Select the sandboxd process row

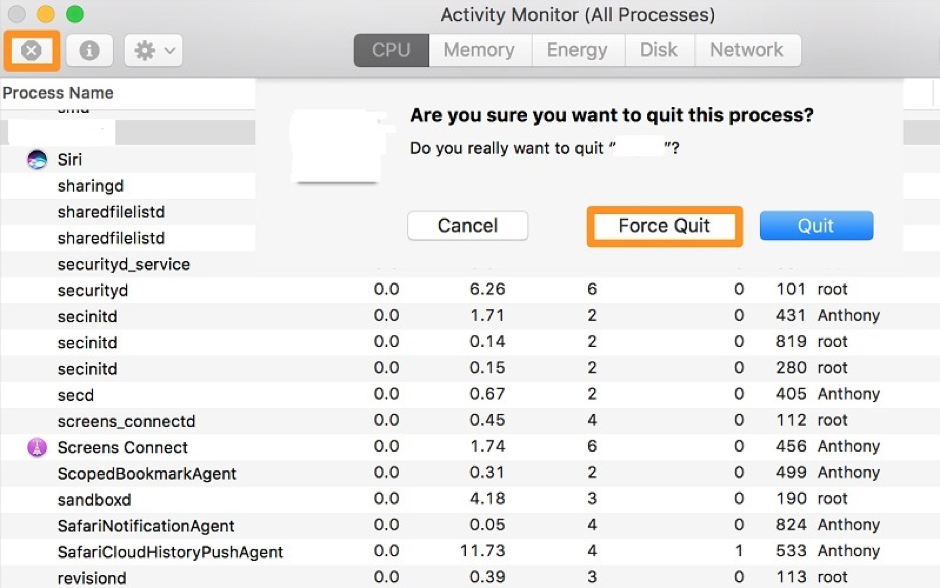(94, 499)
